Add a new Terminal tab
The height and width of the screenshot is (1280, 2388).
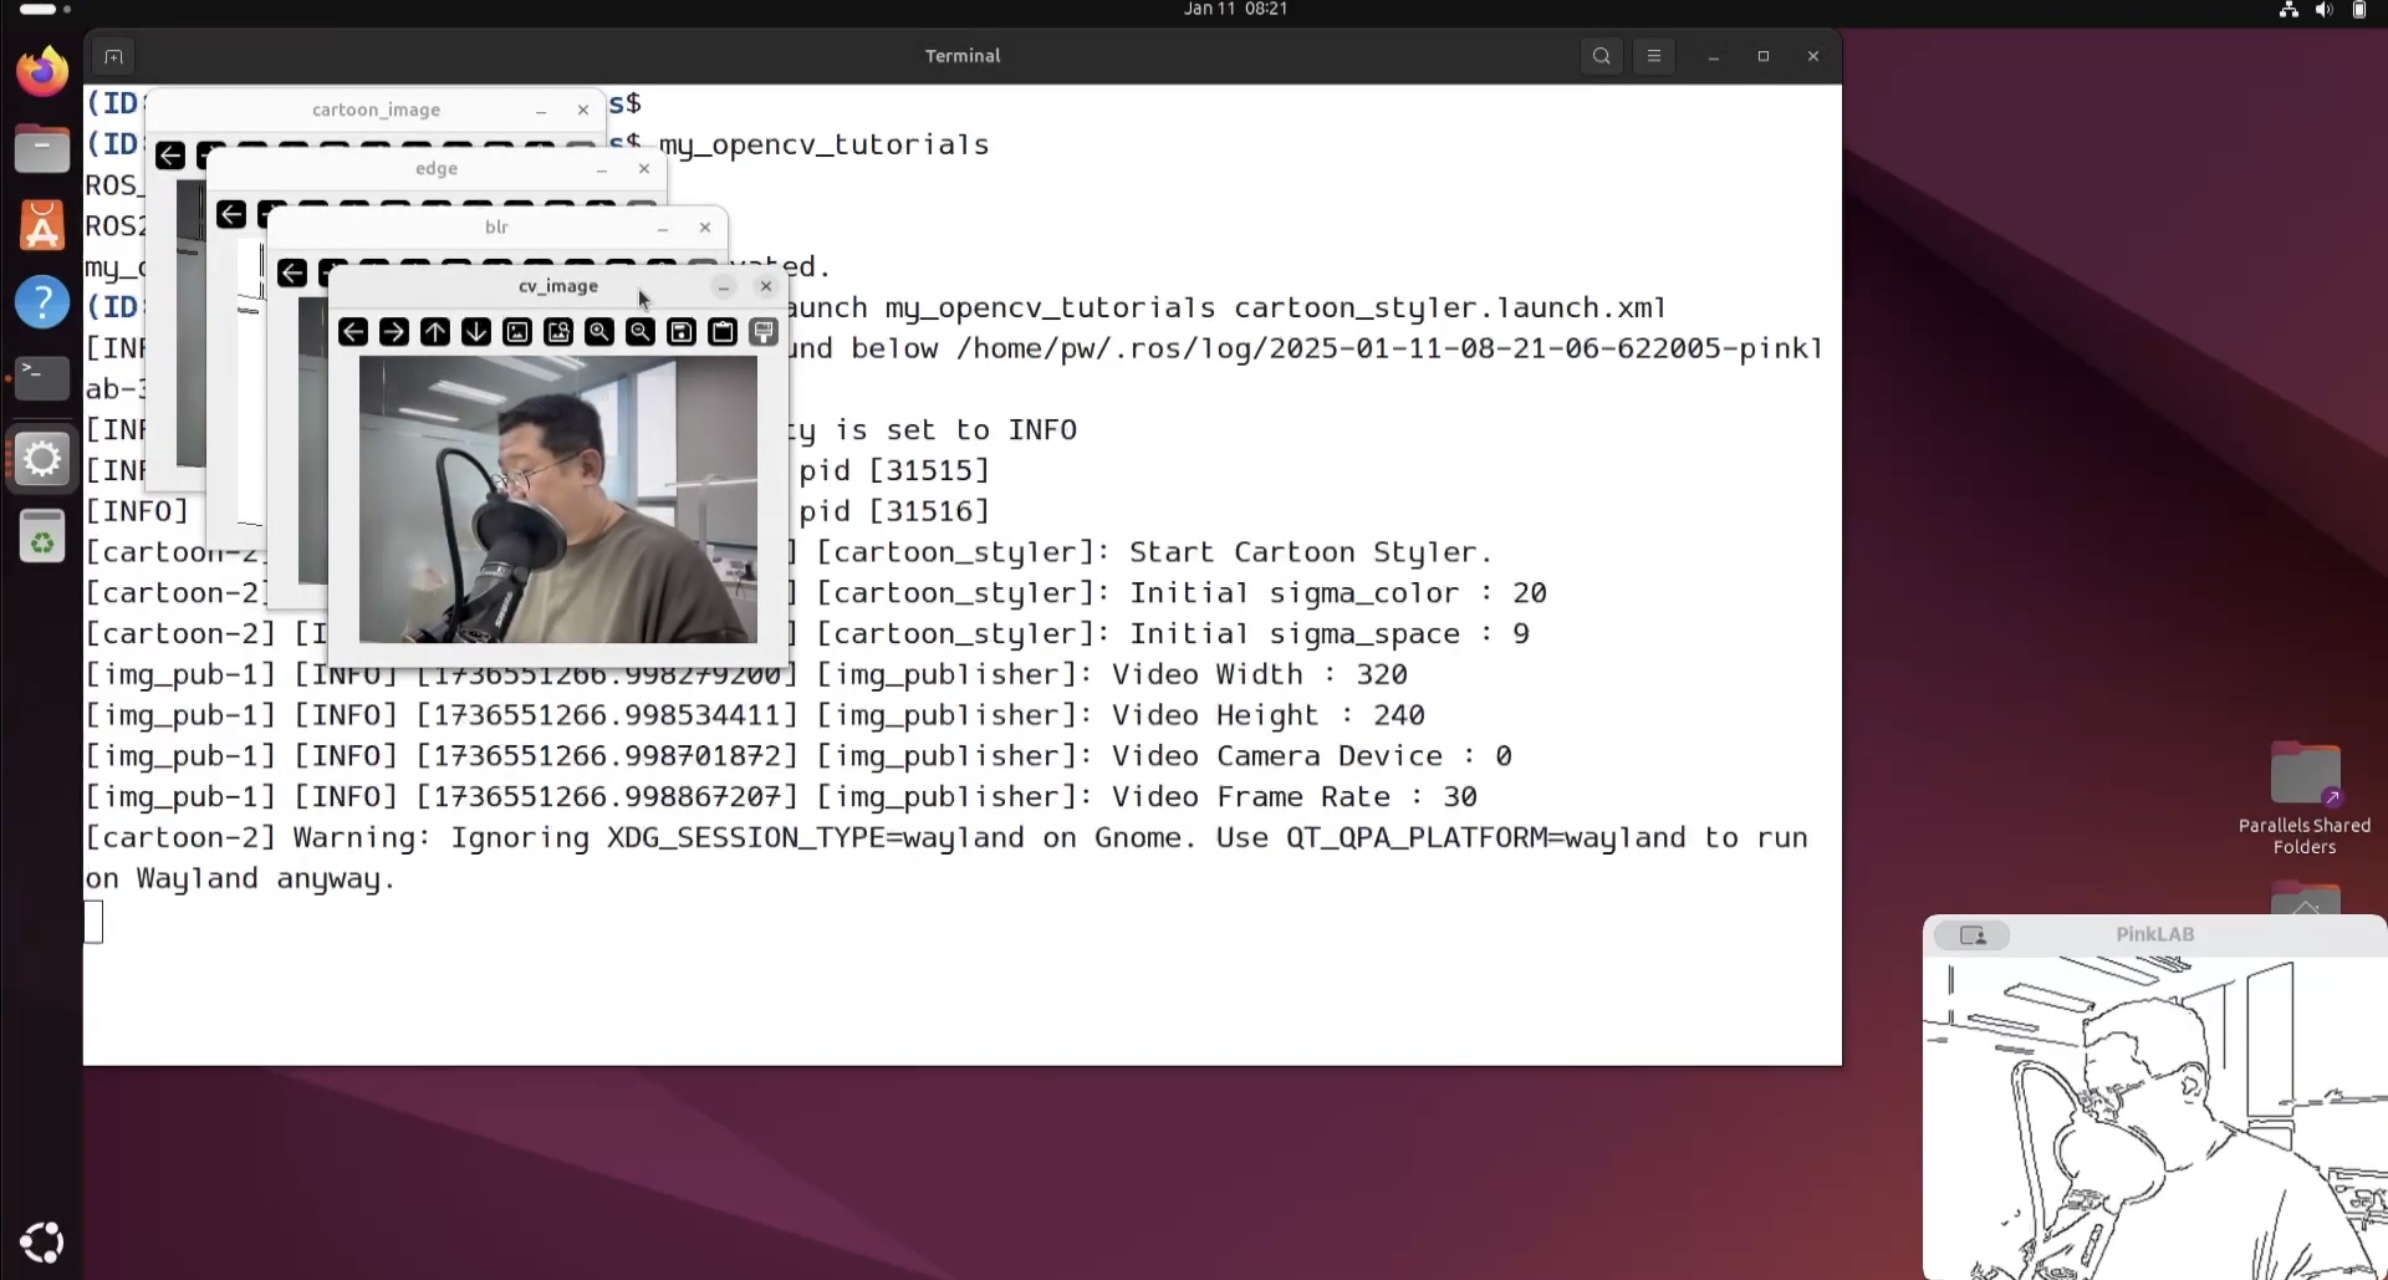pyautogui.click(x=114, y=57)
